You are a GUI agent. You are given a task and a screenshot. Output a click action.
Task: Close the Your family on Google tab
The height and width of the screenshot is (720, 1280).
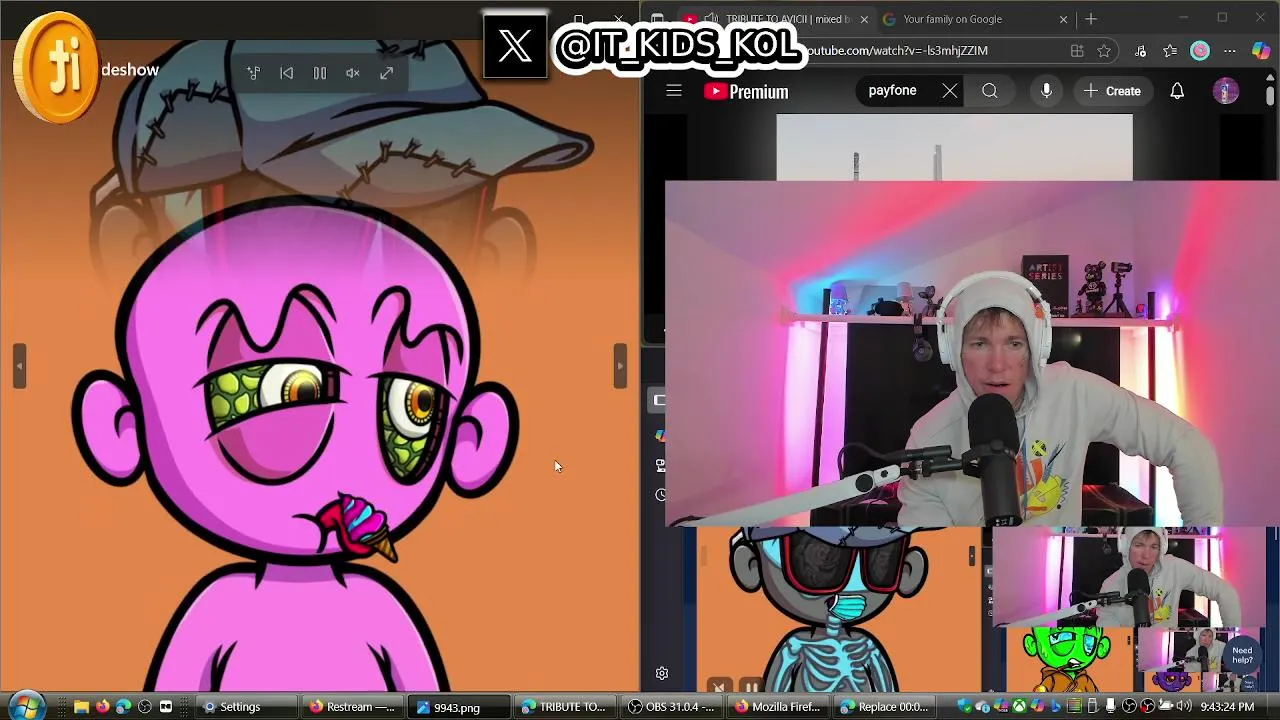pos(1063,19)
